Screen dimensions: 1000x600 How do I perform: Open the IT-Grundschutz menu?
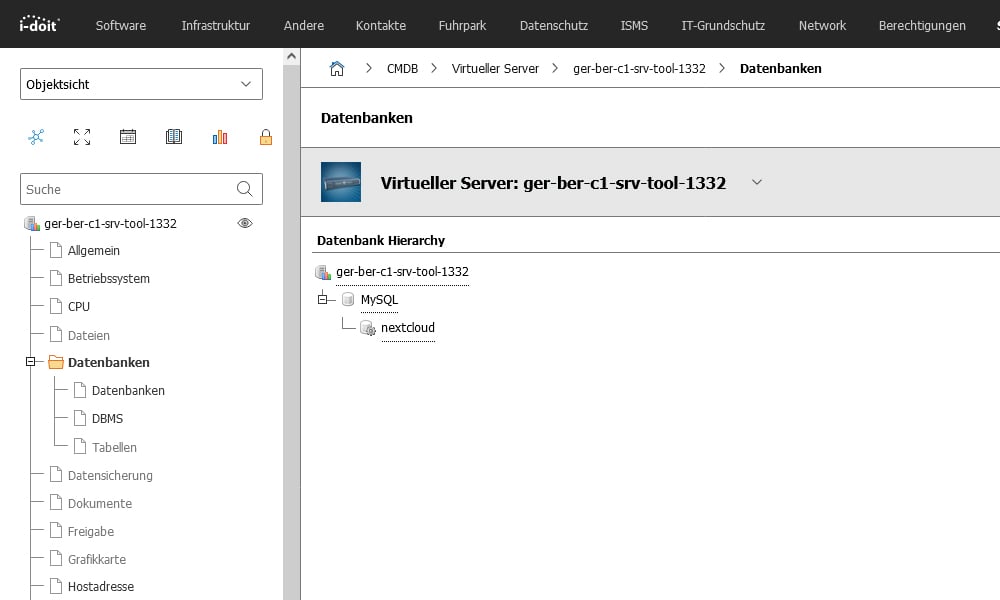tap(723, 26)
